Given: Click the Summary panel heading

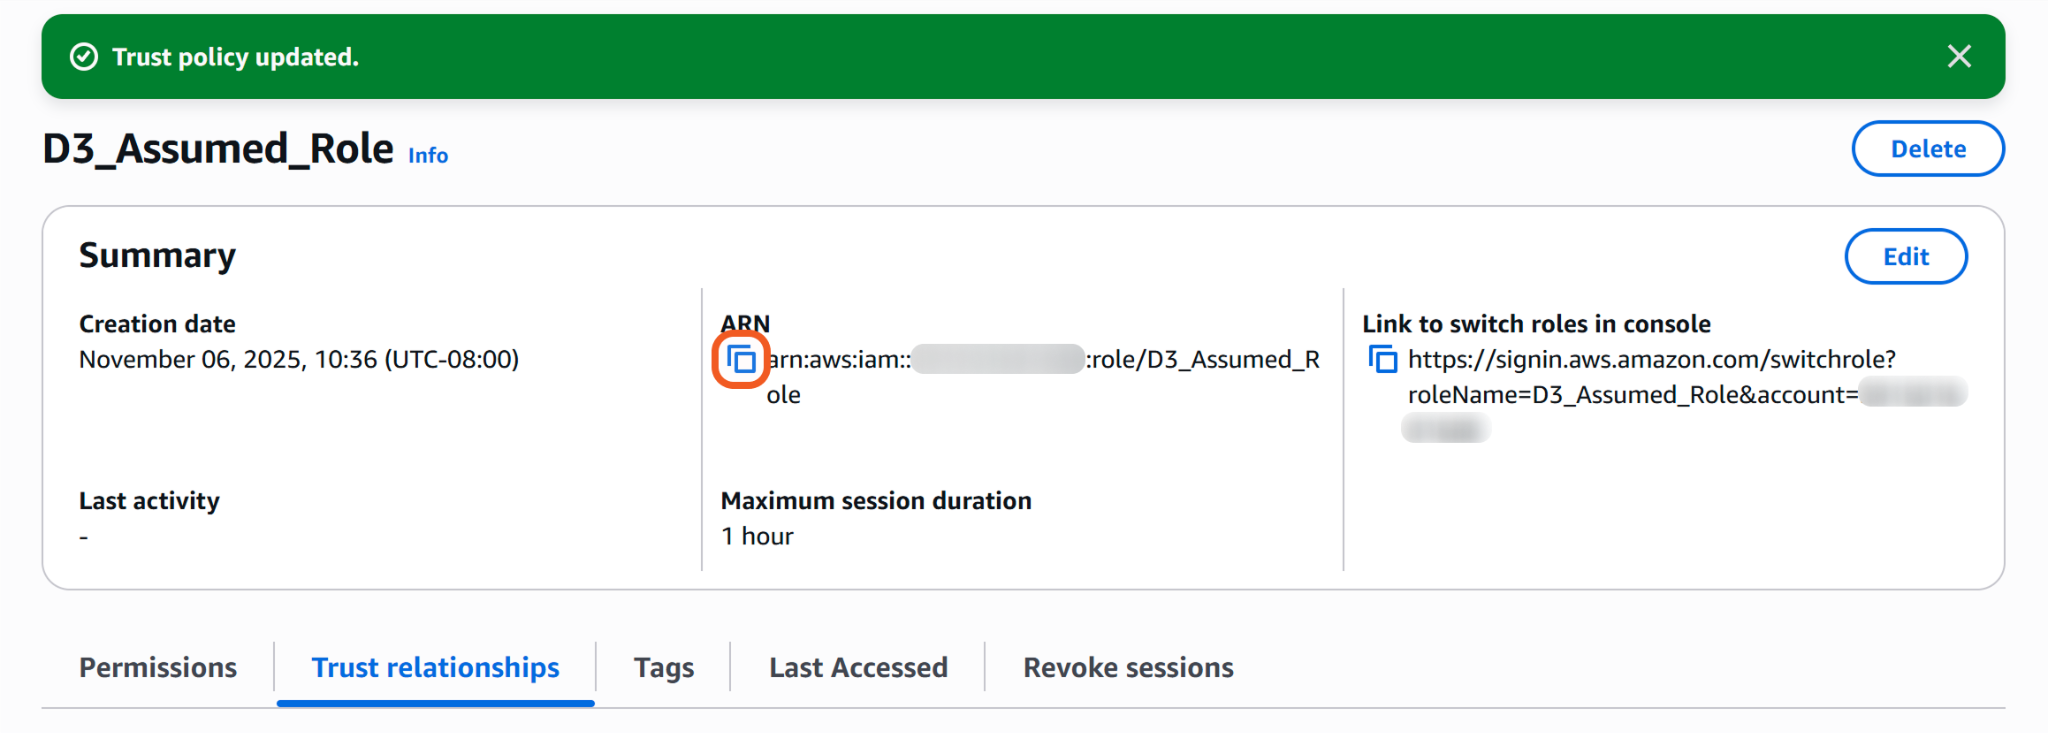Looking at the screenshot, I should tap(157, 256).
